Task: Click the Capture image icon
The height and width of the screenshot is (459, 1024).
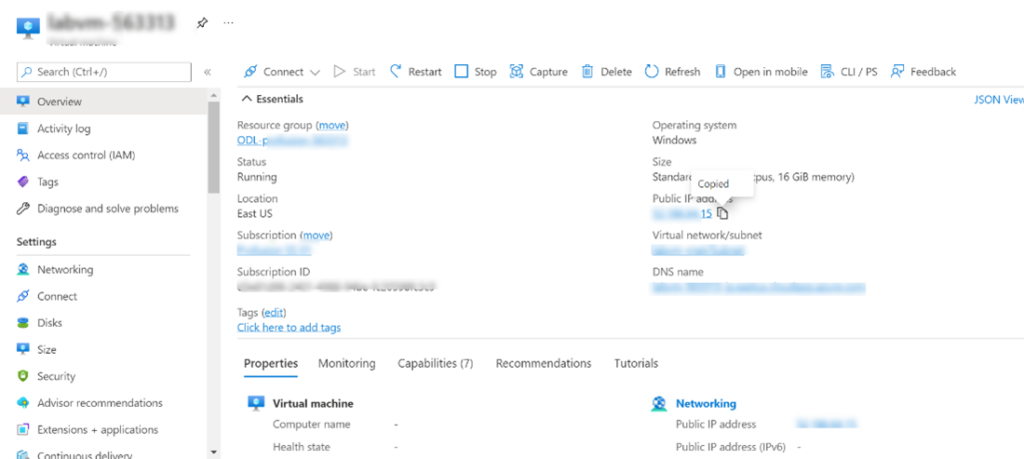Action: coord(517,72)
